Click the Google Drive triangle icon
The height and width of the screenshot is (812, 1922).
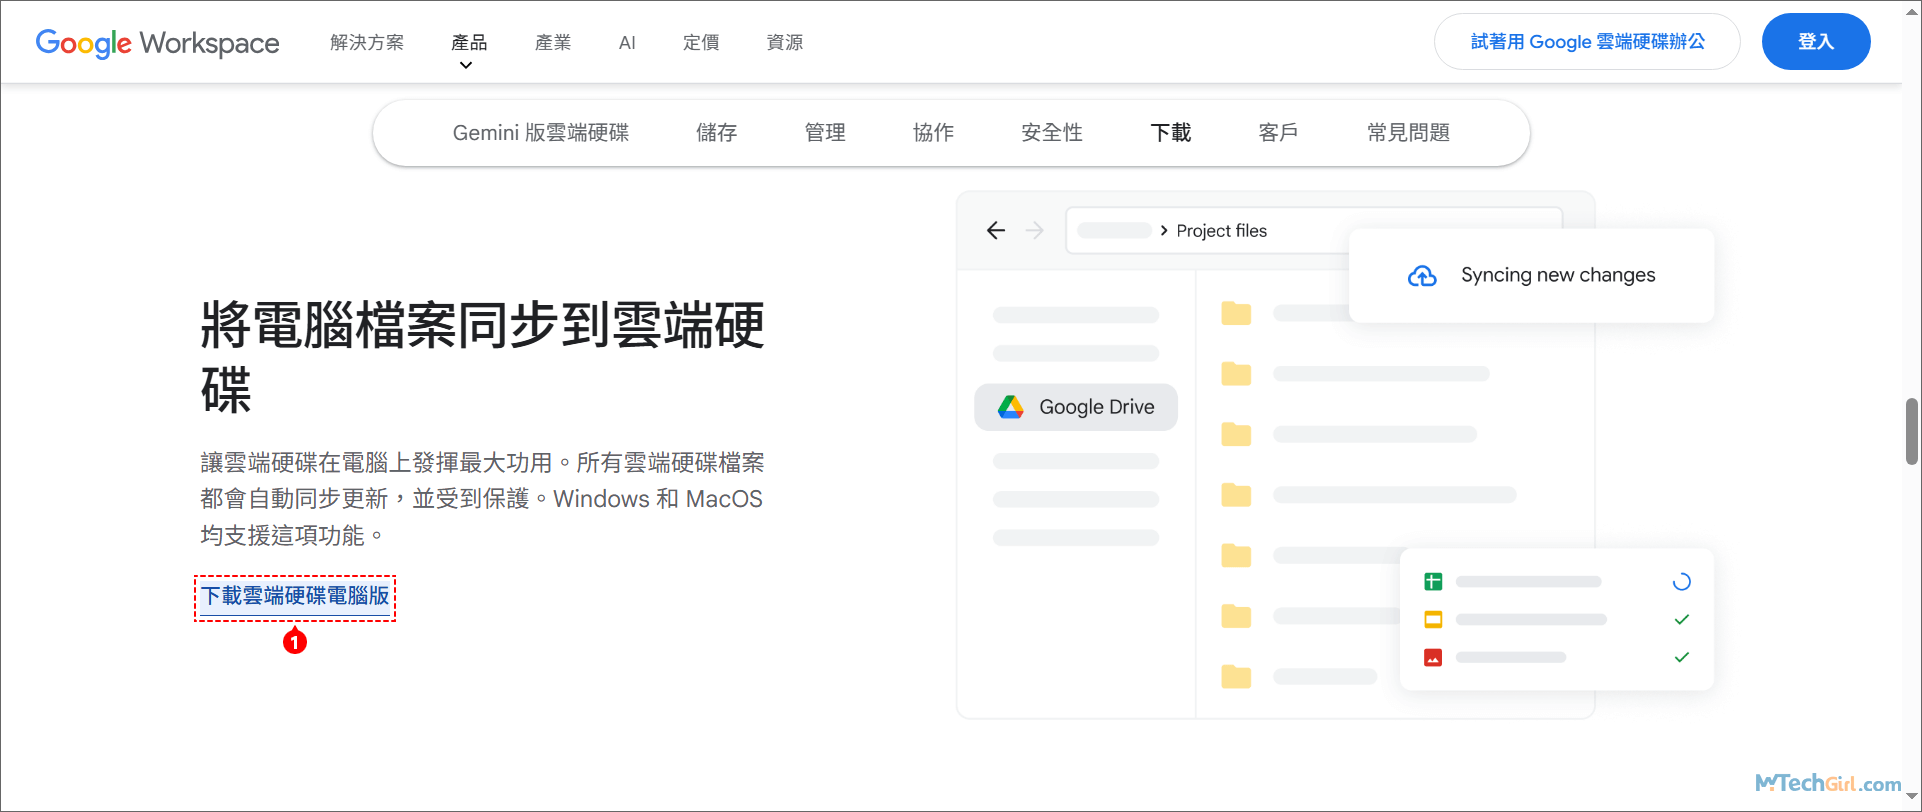[1011, 407]
